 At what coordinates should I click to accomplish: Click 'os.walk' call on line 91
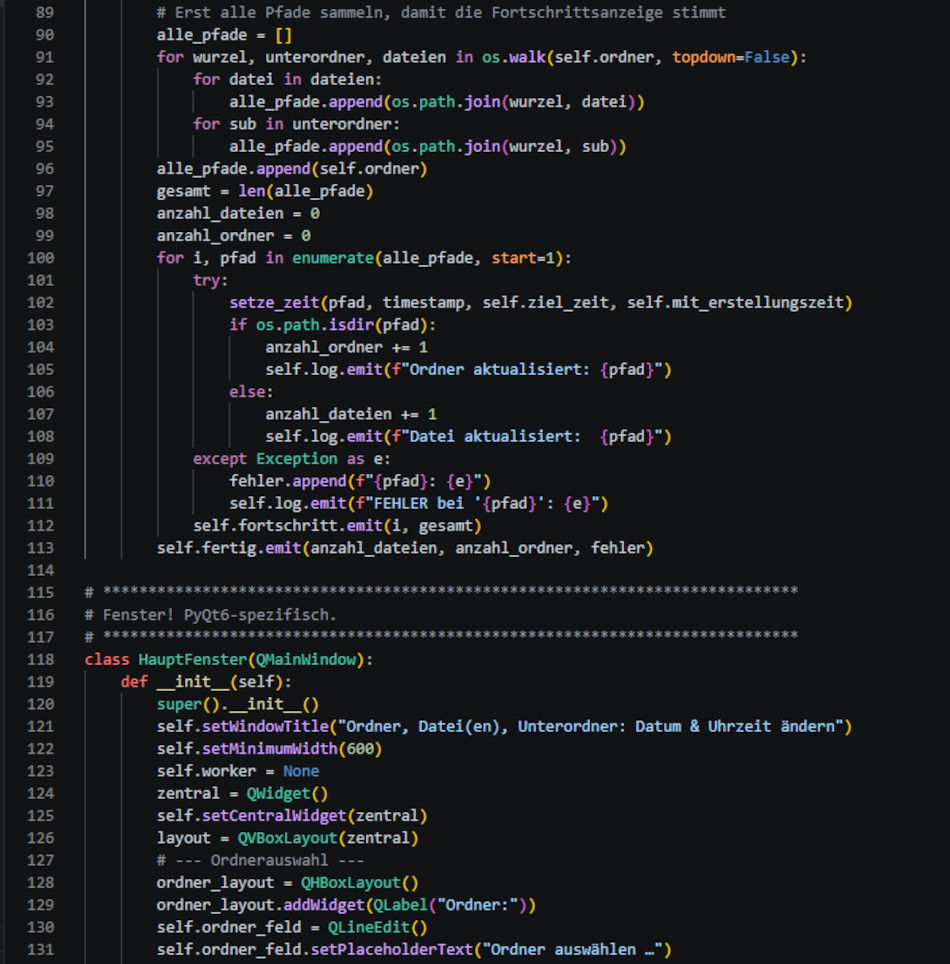pyautogui.click(x=514, y=57)
